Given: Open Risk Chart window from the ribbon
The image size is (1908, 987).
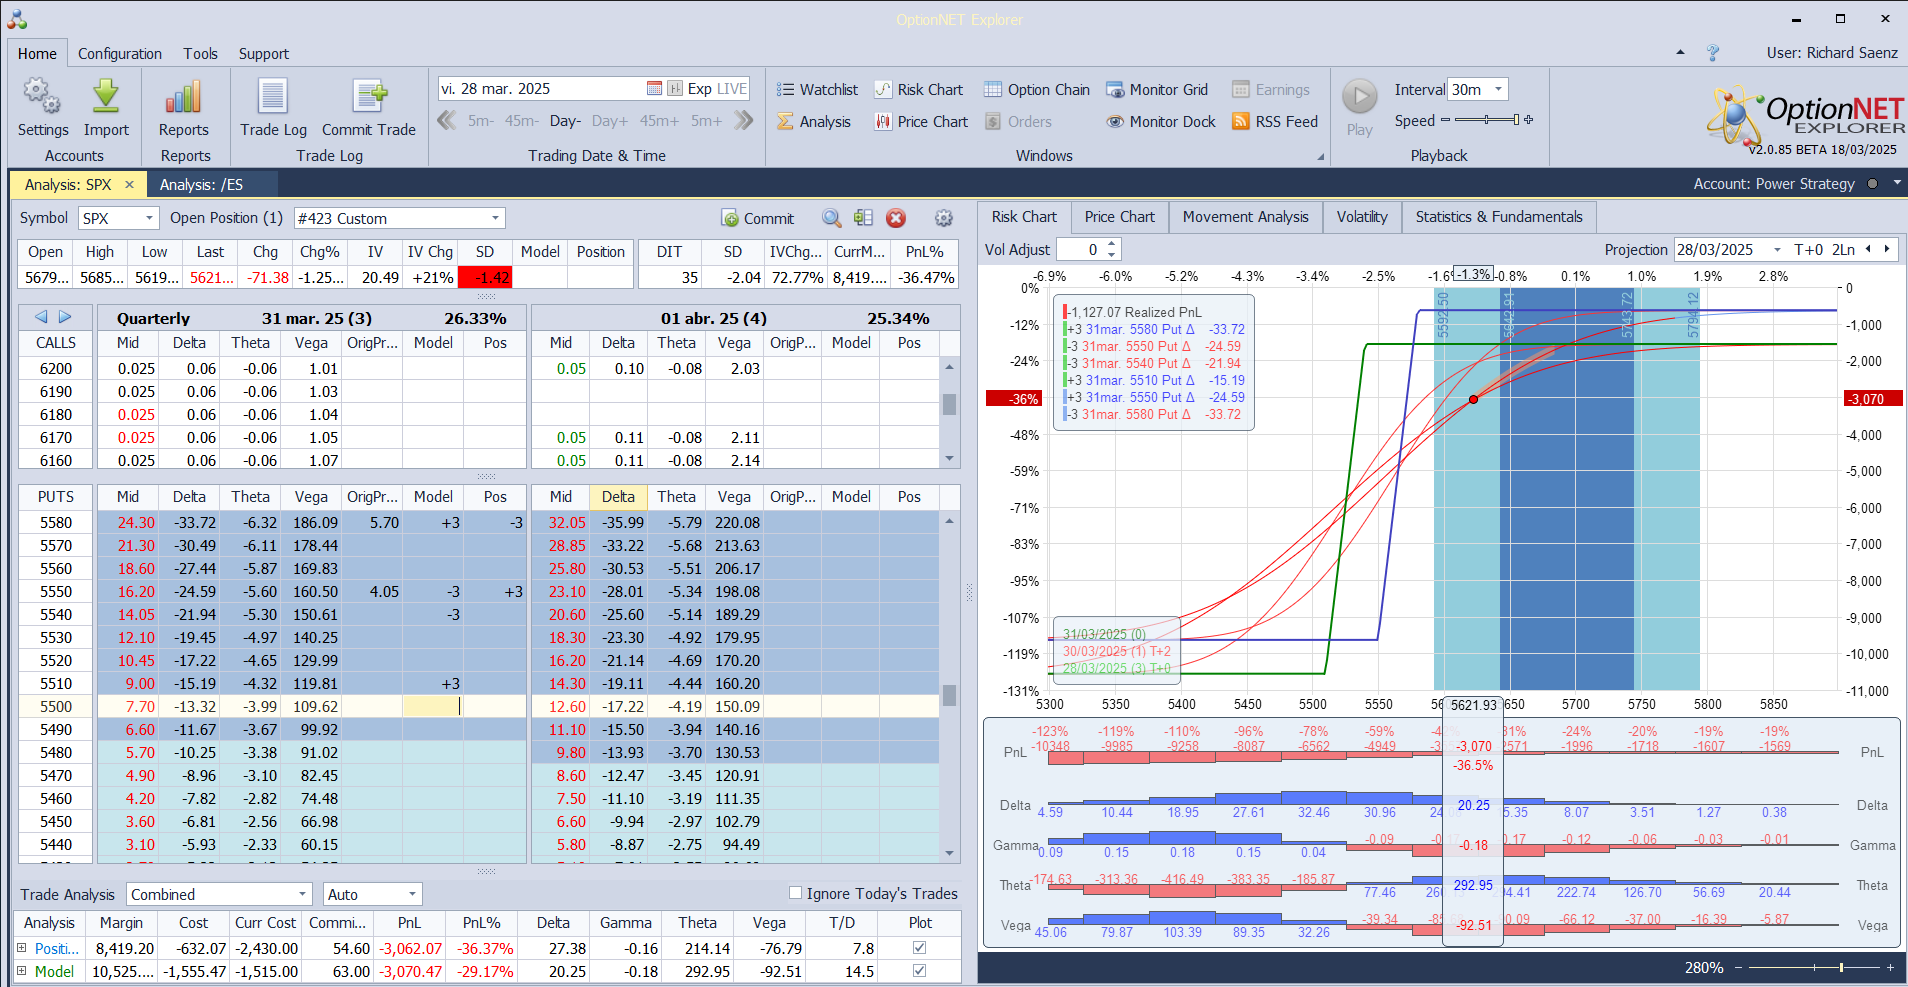Looking at the screenshot, I should click(919, 90).
